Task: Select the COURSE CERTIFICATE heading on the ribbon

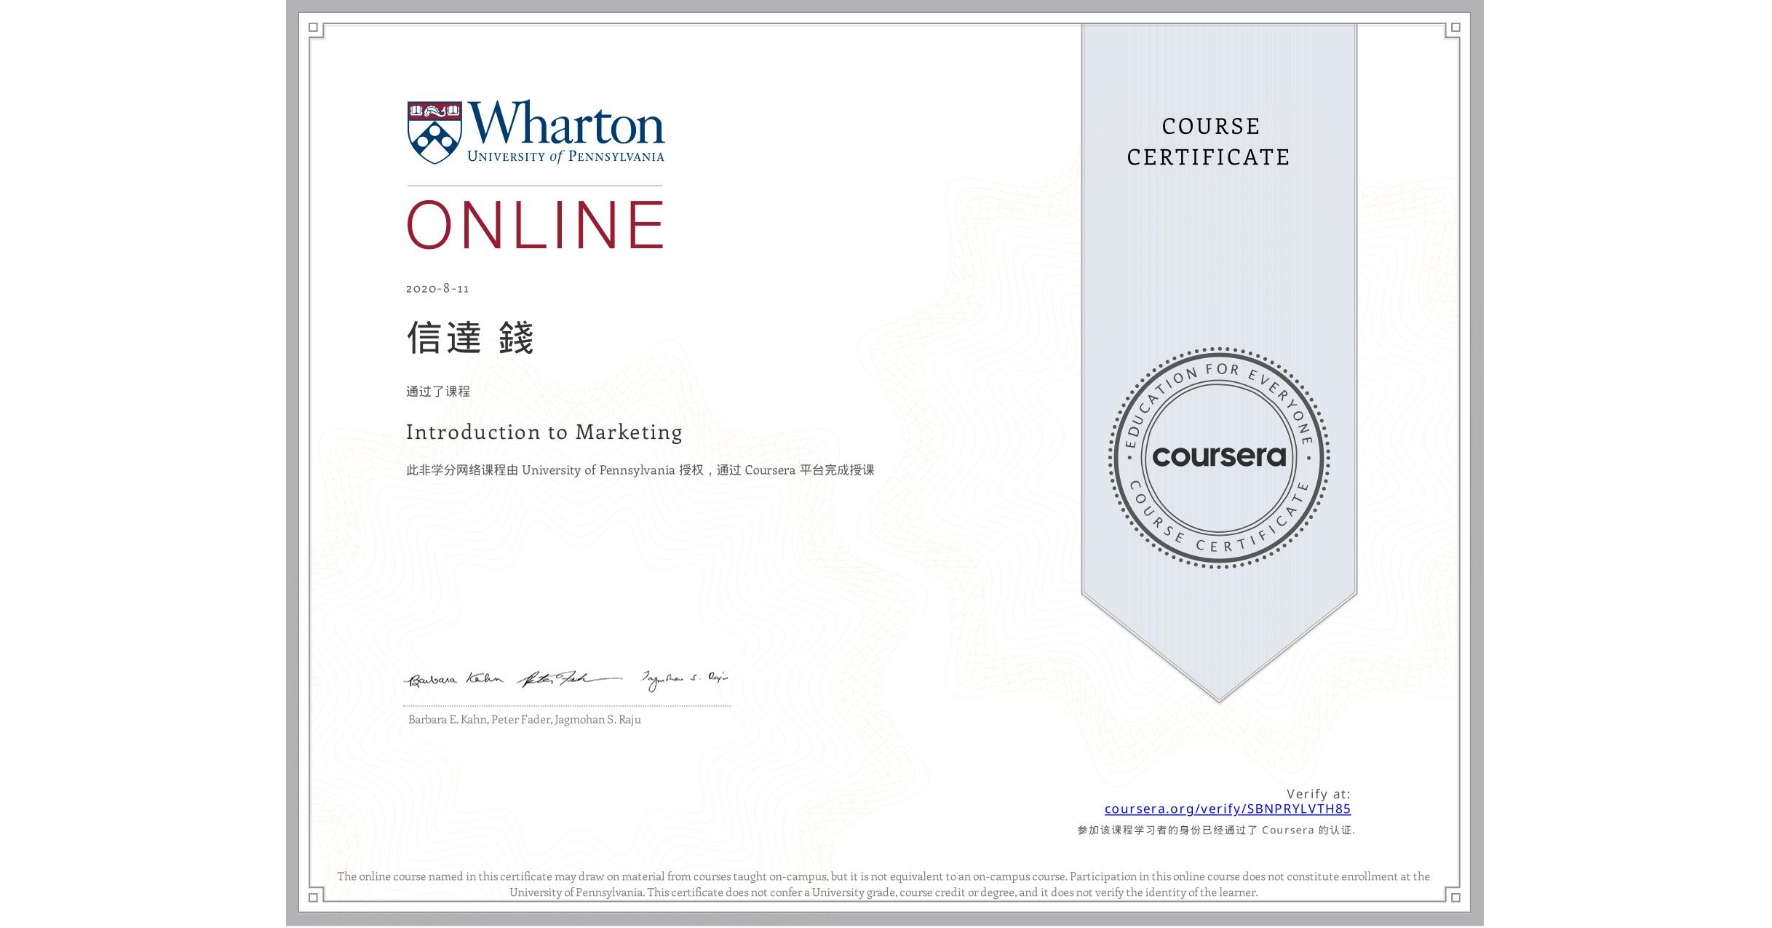Action: point(1206,142)
